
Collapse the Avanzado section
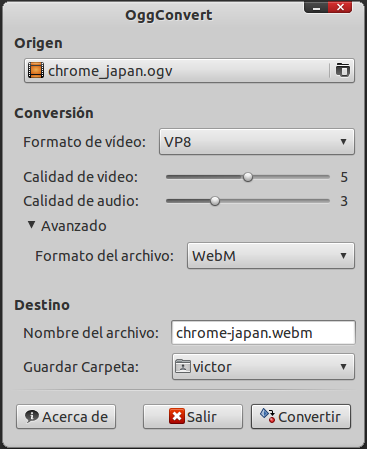(31, 225)
